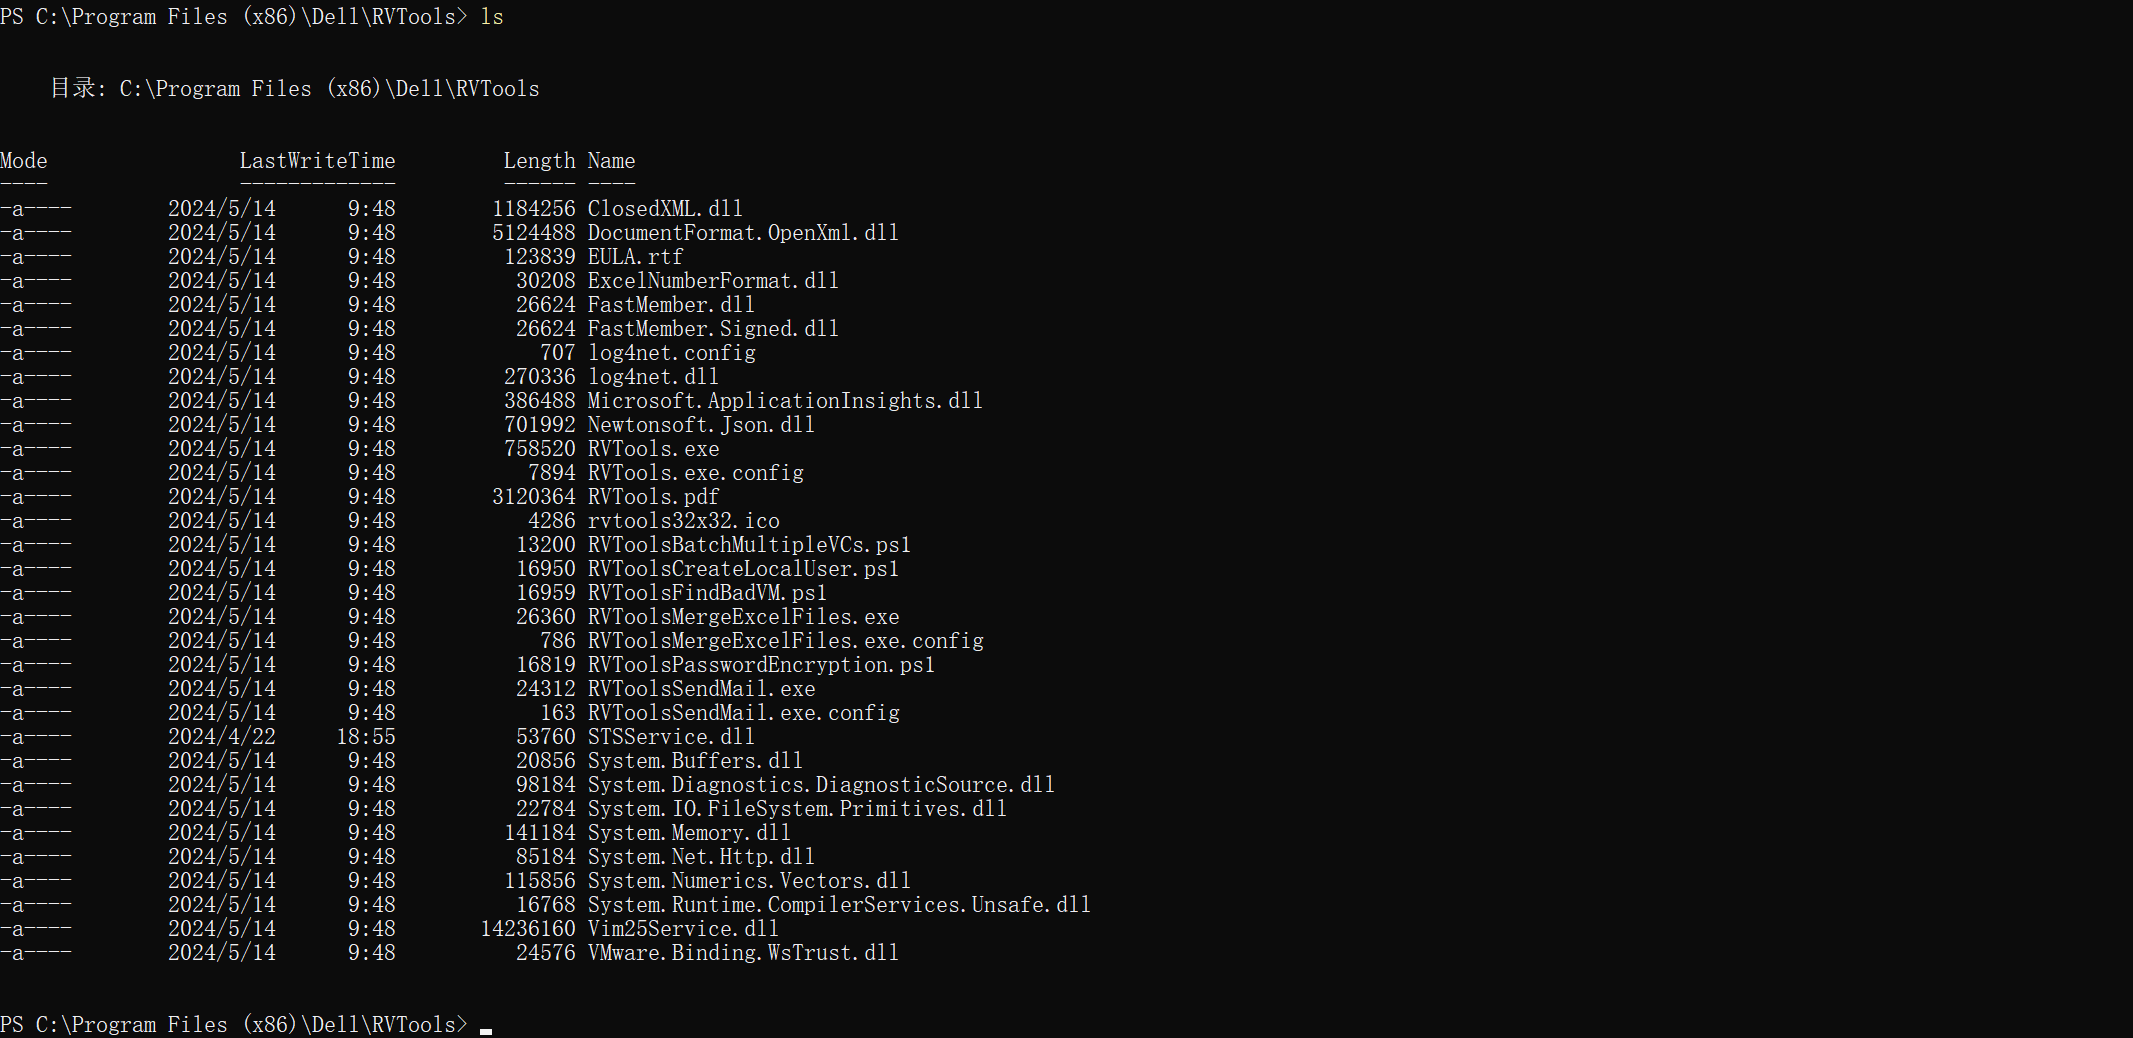
Task: Click the Length column header
Action: [539, 161]
